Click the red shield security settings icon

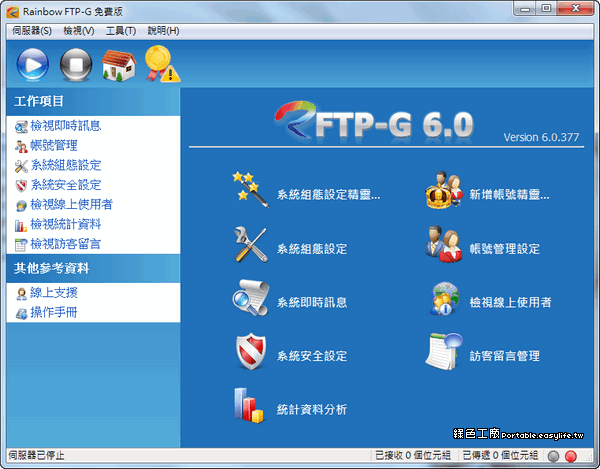pyautogui.click(x=251, y=351)
